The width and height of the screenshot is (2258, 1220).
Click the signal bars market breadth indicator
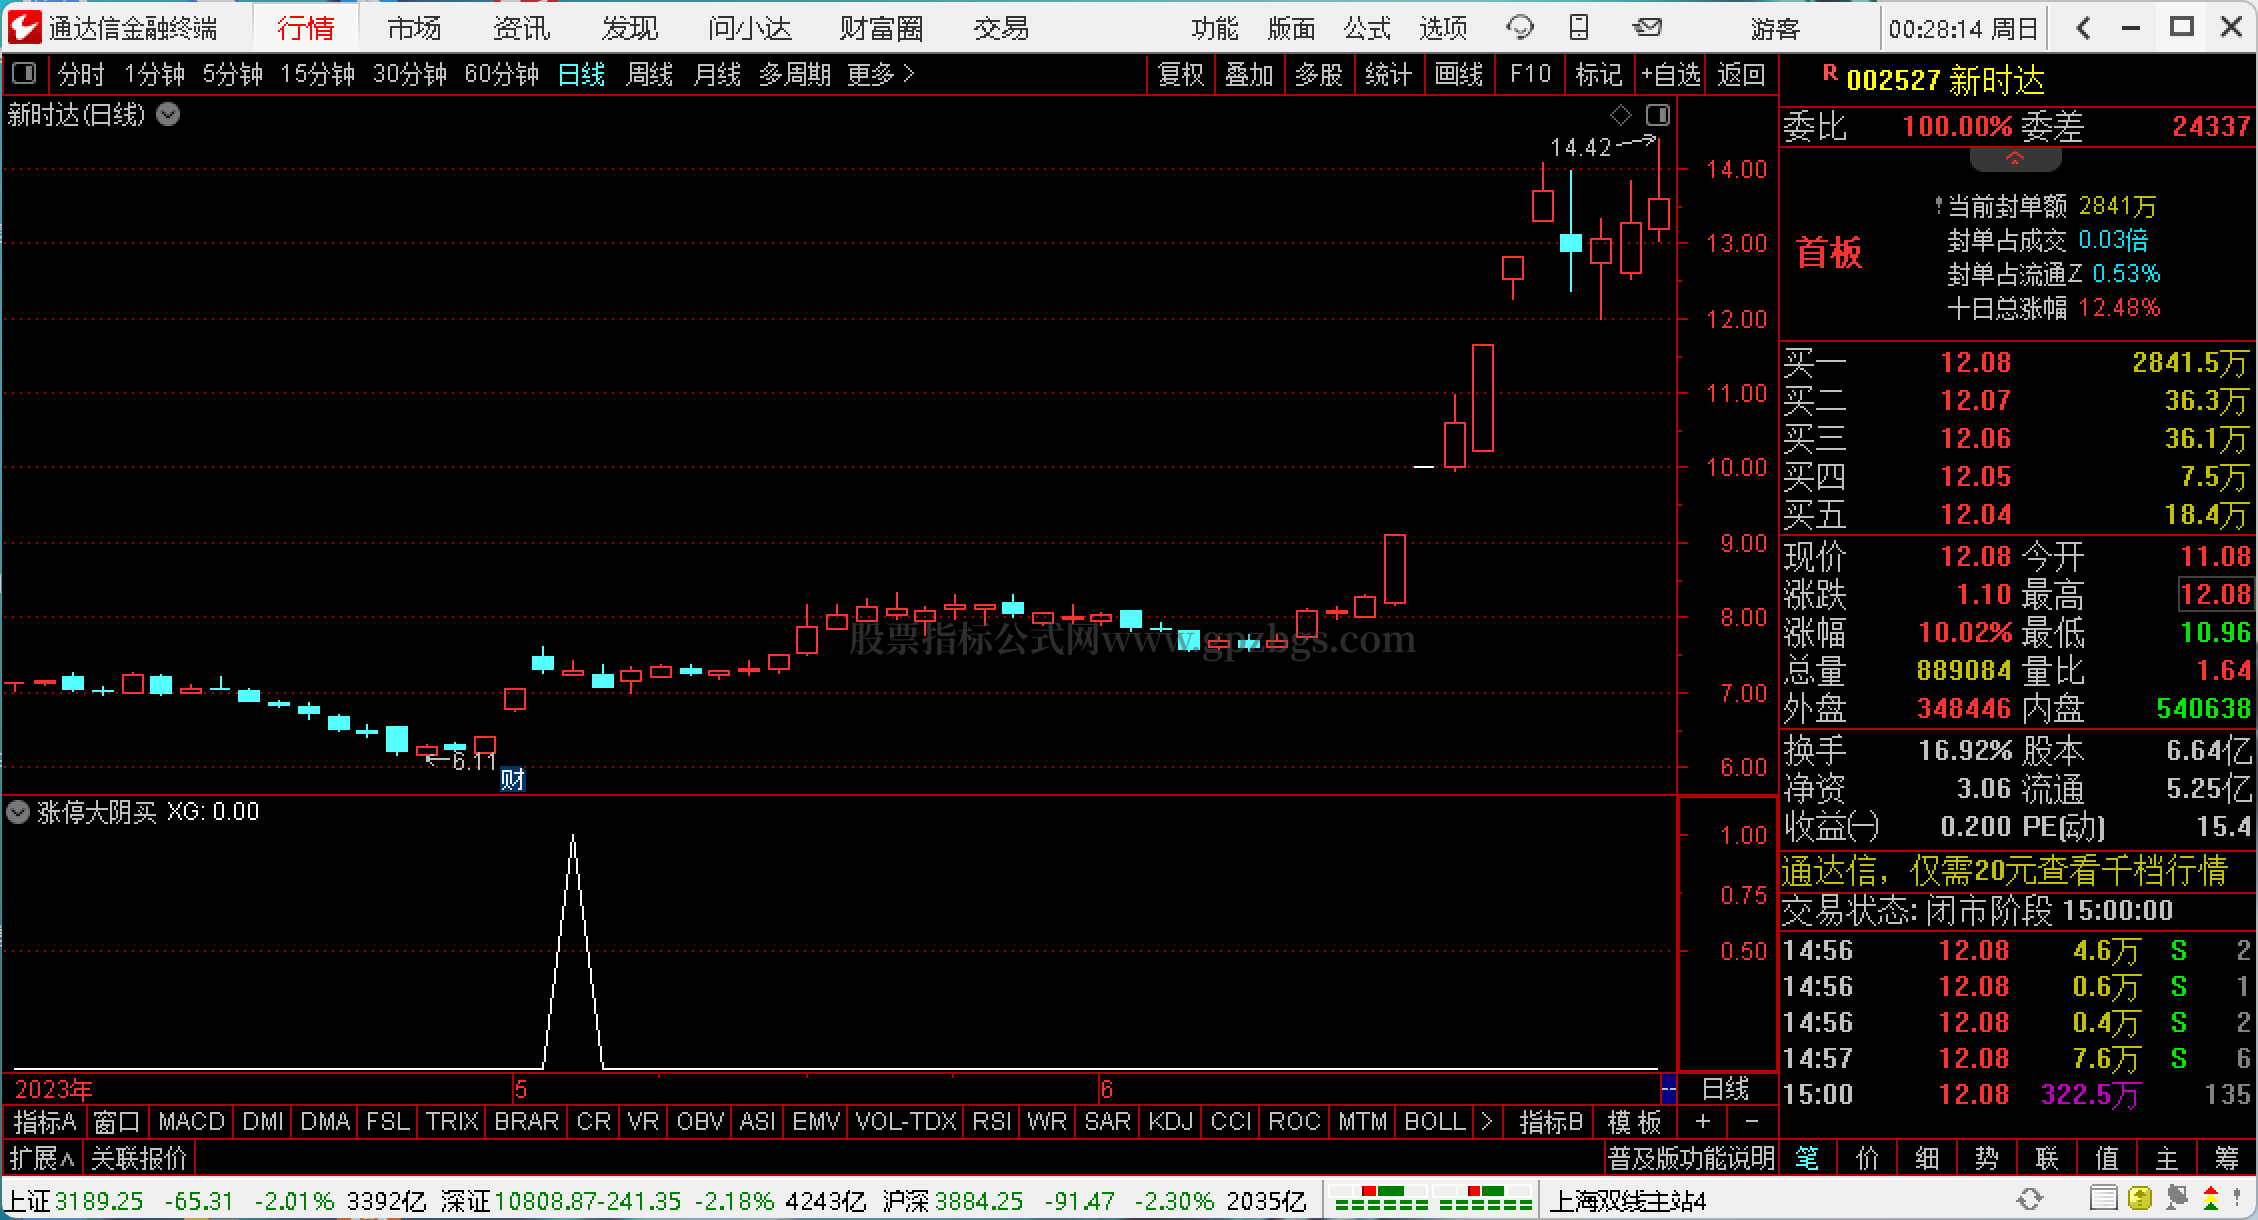(1432, 1199)
